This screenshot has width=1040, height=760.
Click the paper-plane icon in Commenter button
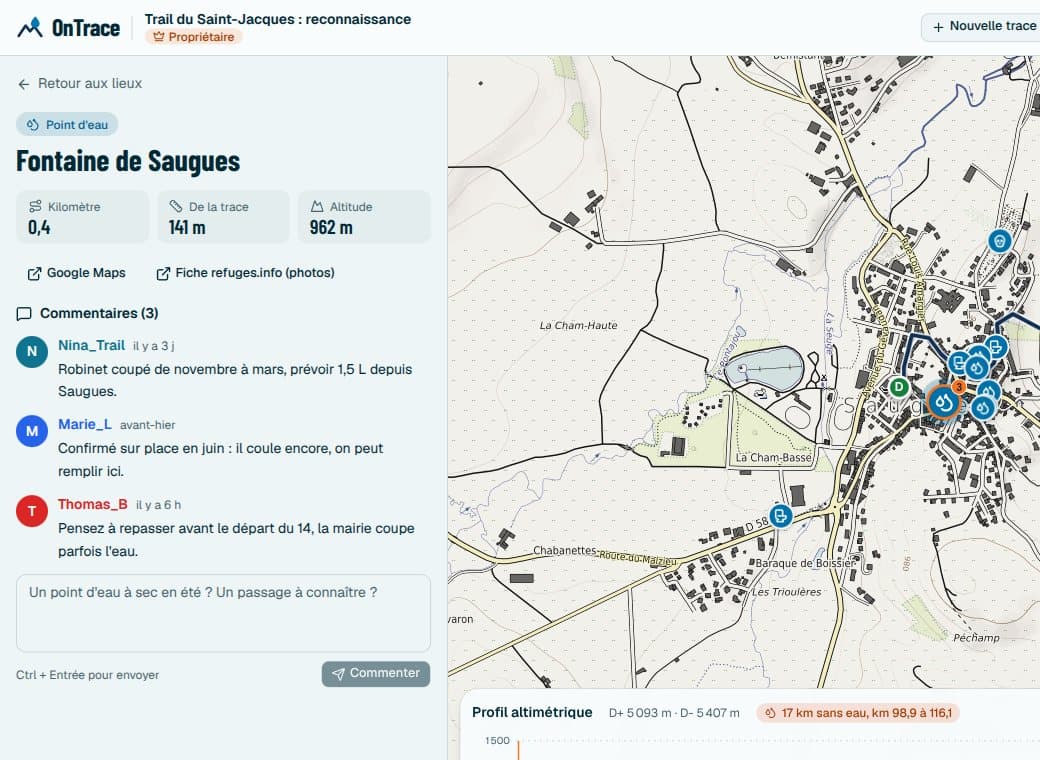[338, 674]
